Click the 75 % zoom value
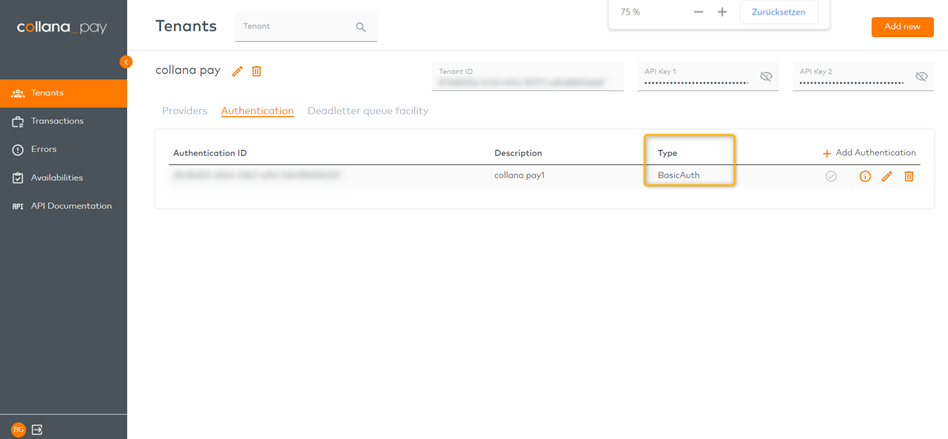 click(630, 12)
